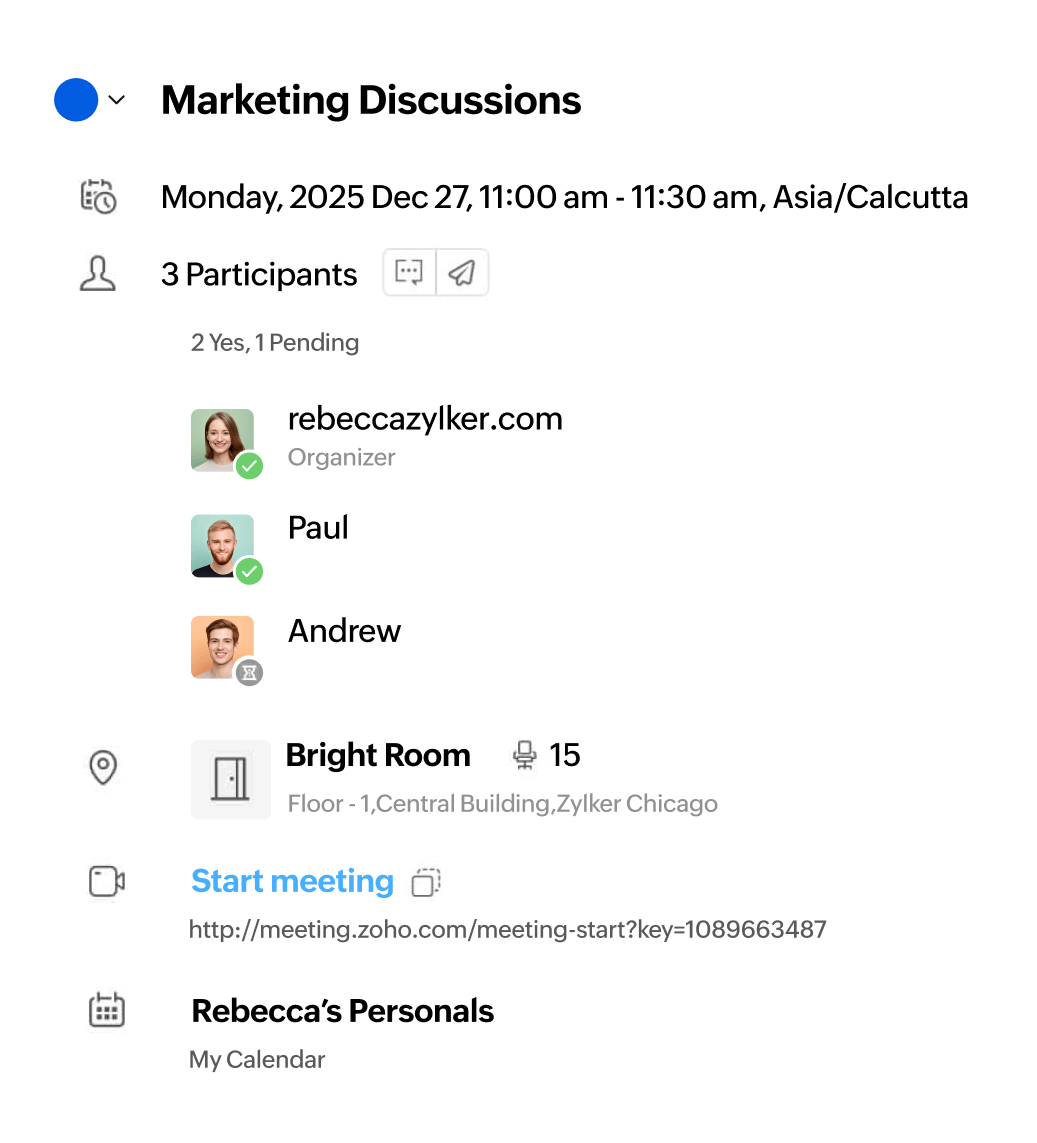Click the send email paper plane icon
Image resolution: width=1037 pixels, height=1143 pixels.
tap(462, 273)
